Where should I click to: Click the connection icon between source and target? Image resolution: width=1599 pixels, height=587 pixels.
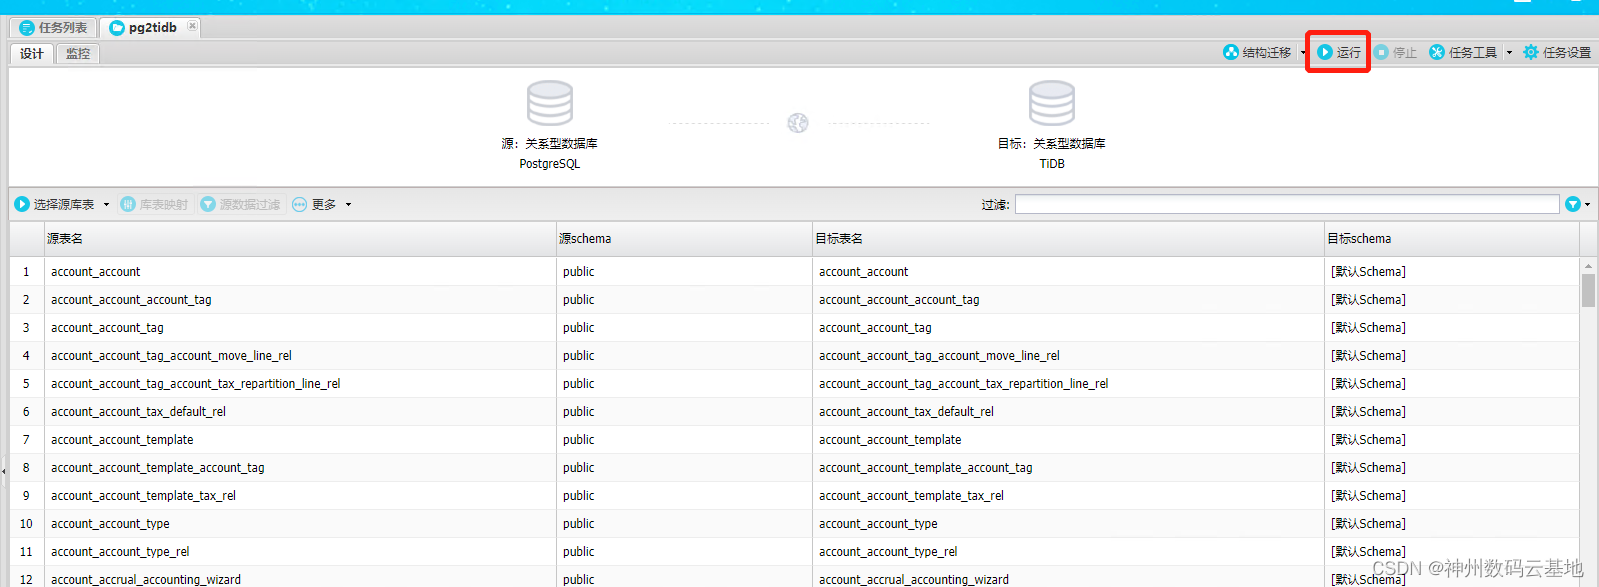[x=797, y=123]
